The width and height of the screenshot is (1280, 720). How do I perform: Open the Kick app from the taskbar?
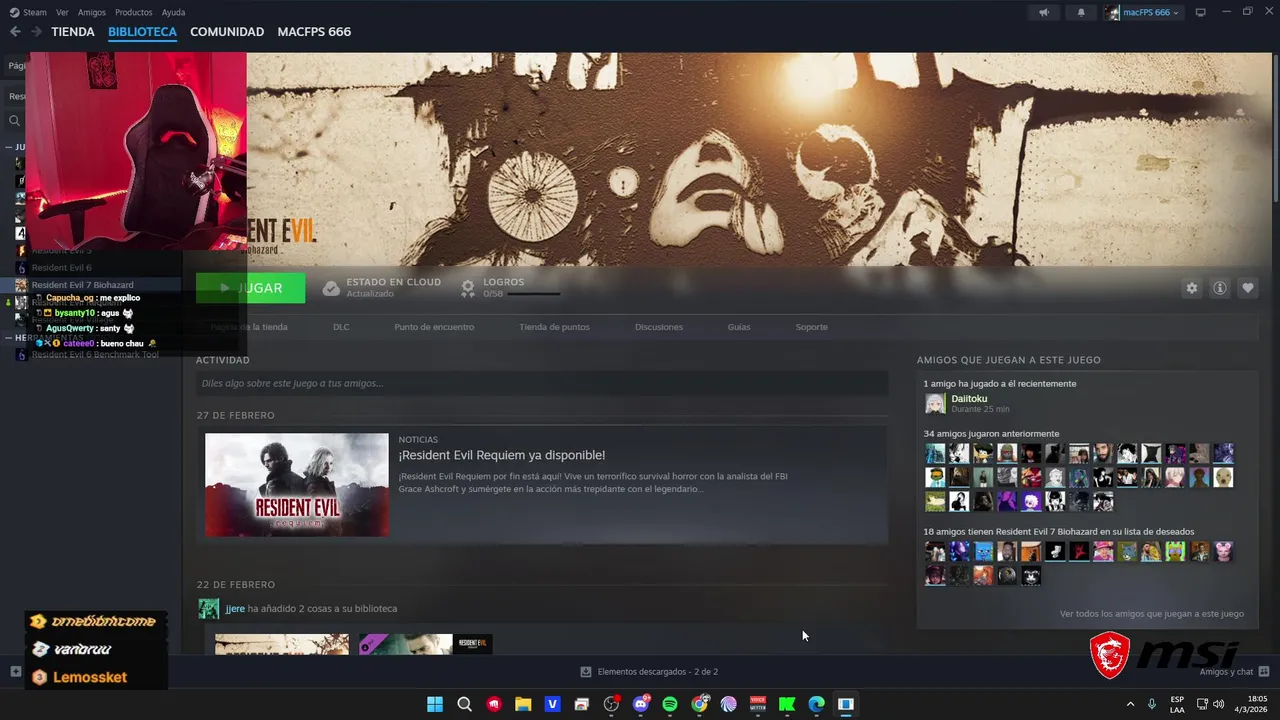787,704
